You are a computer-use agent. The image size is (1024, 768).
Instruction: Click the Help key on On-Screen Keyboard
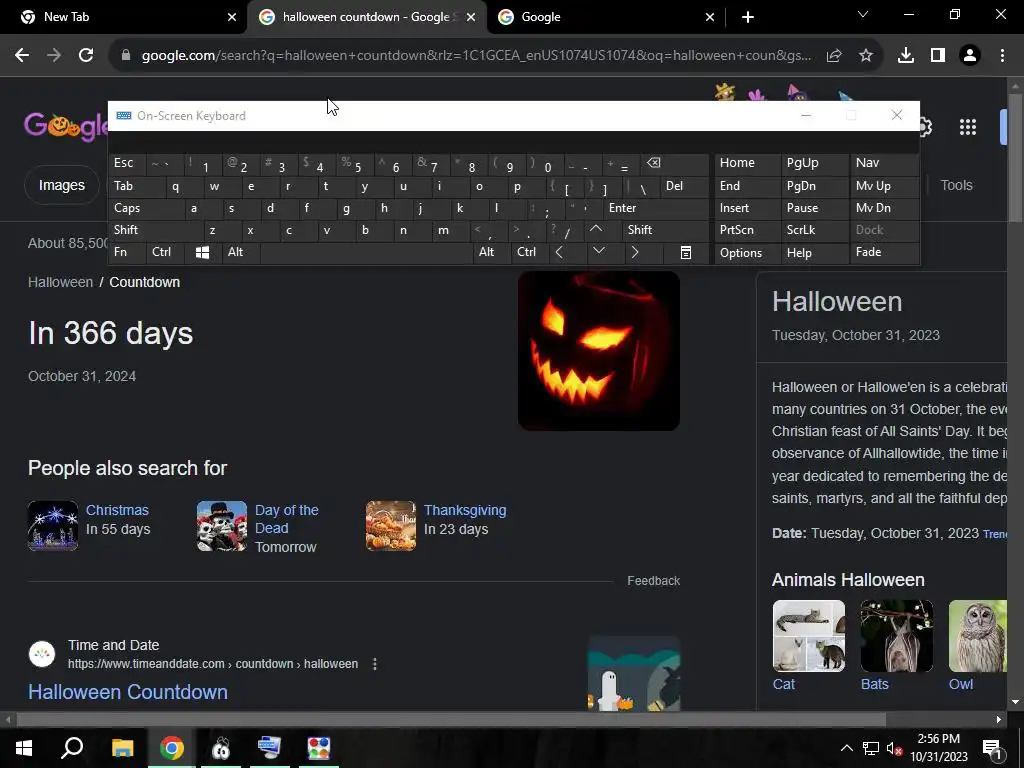coord(814,253)
